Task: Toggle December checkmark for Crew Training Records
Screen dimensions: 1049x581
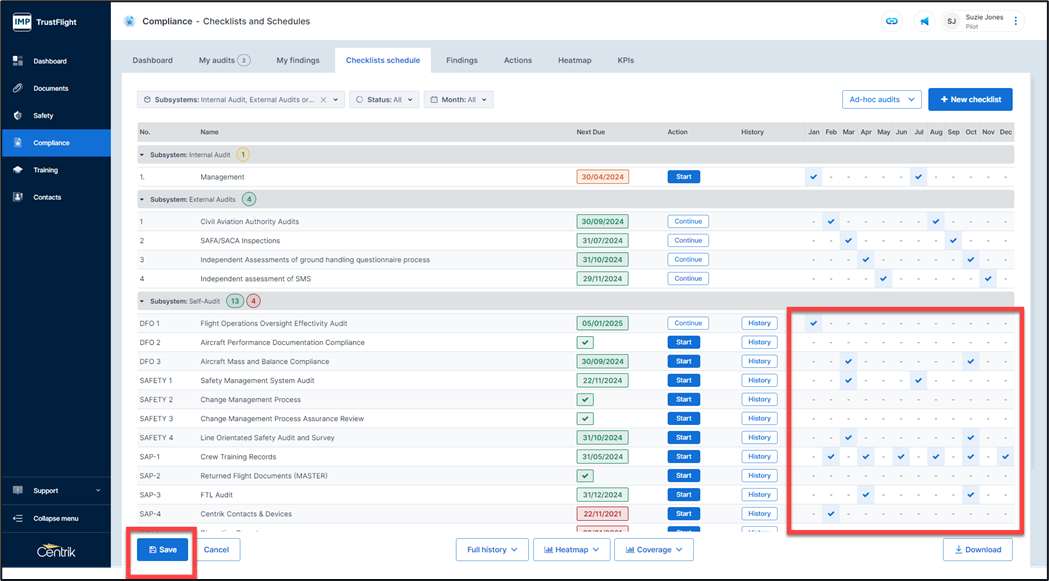Action: click(1006, 457)
